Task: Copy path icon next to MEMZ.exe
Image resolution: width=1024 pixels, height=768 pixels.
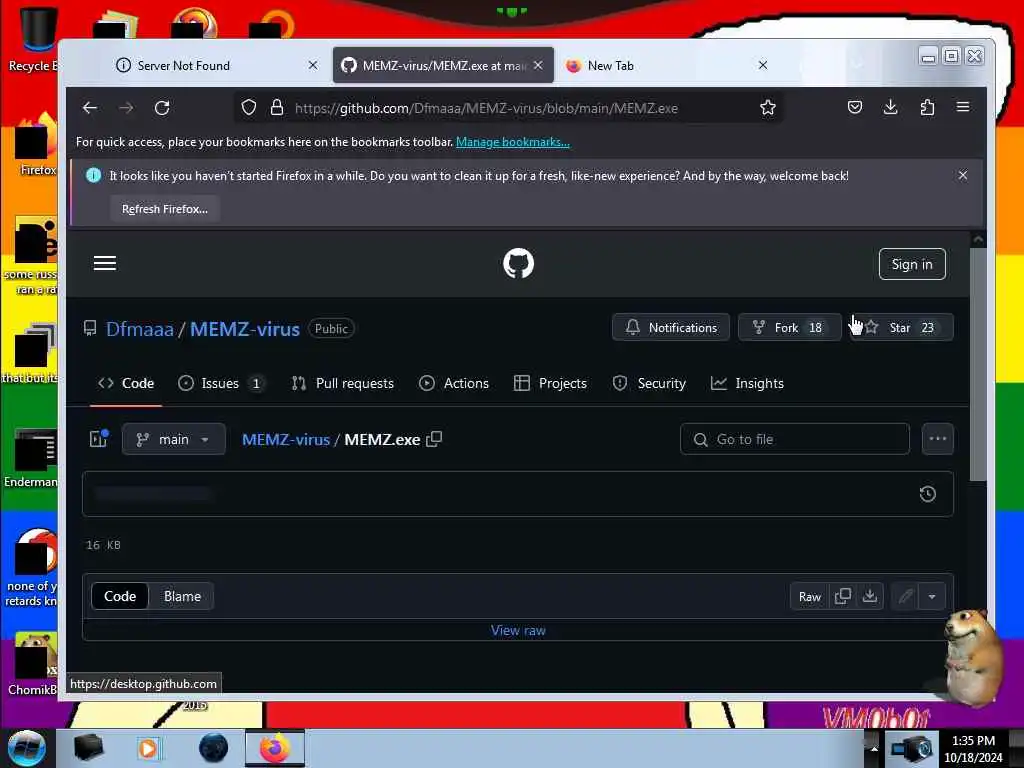Action: point(434,440)
